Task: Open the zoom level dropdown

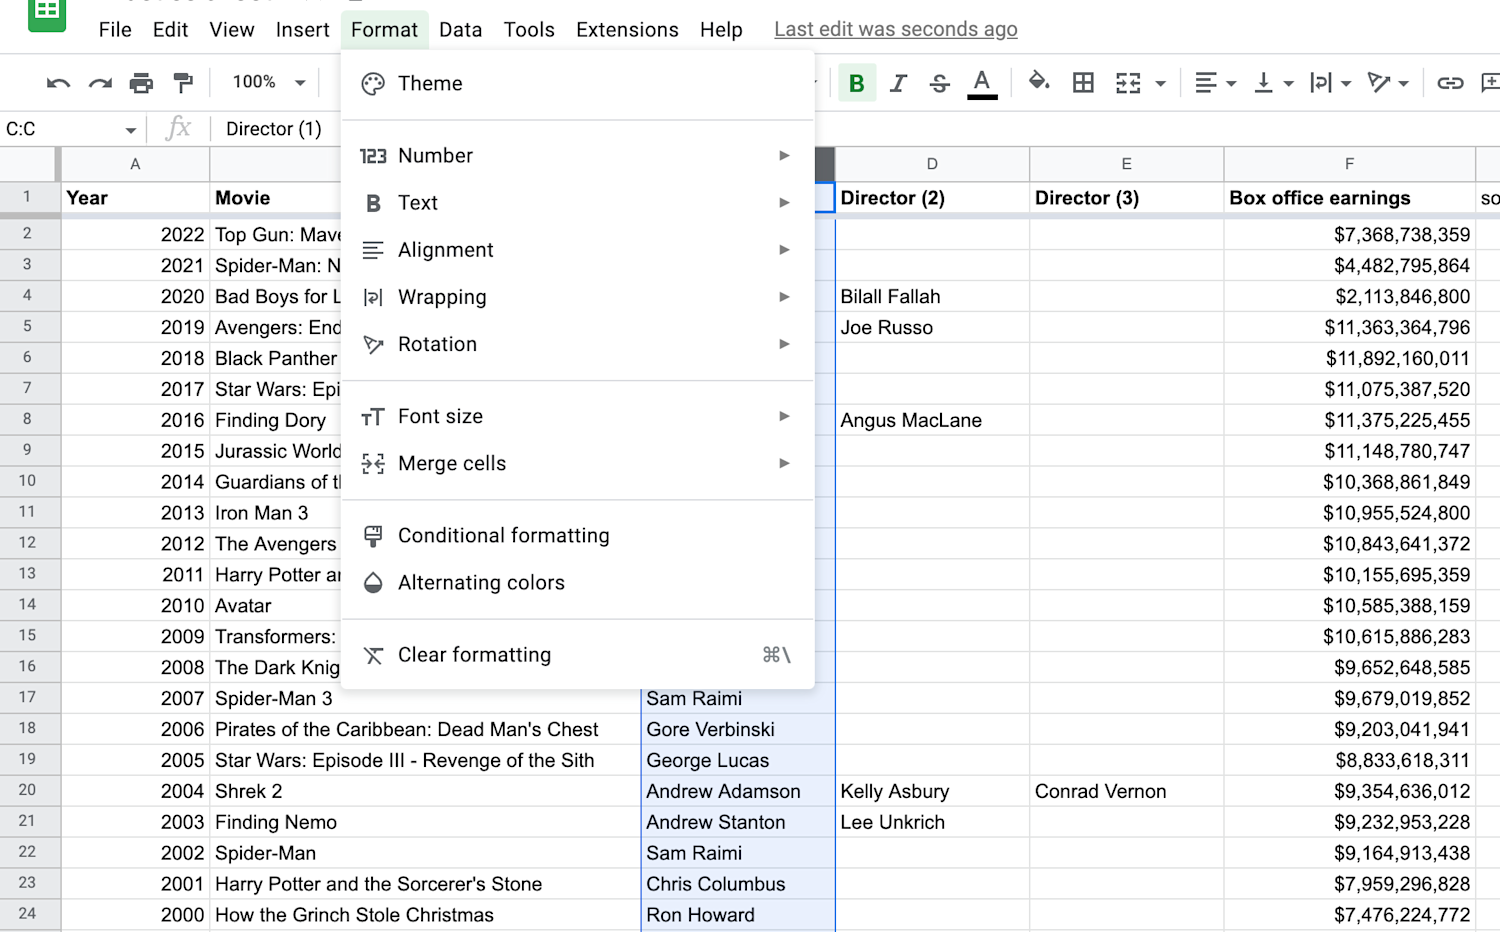Action: coord(265,82)
